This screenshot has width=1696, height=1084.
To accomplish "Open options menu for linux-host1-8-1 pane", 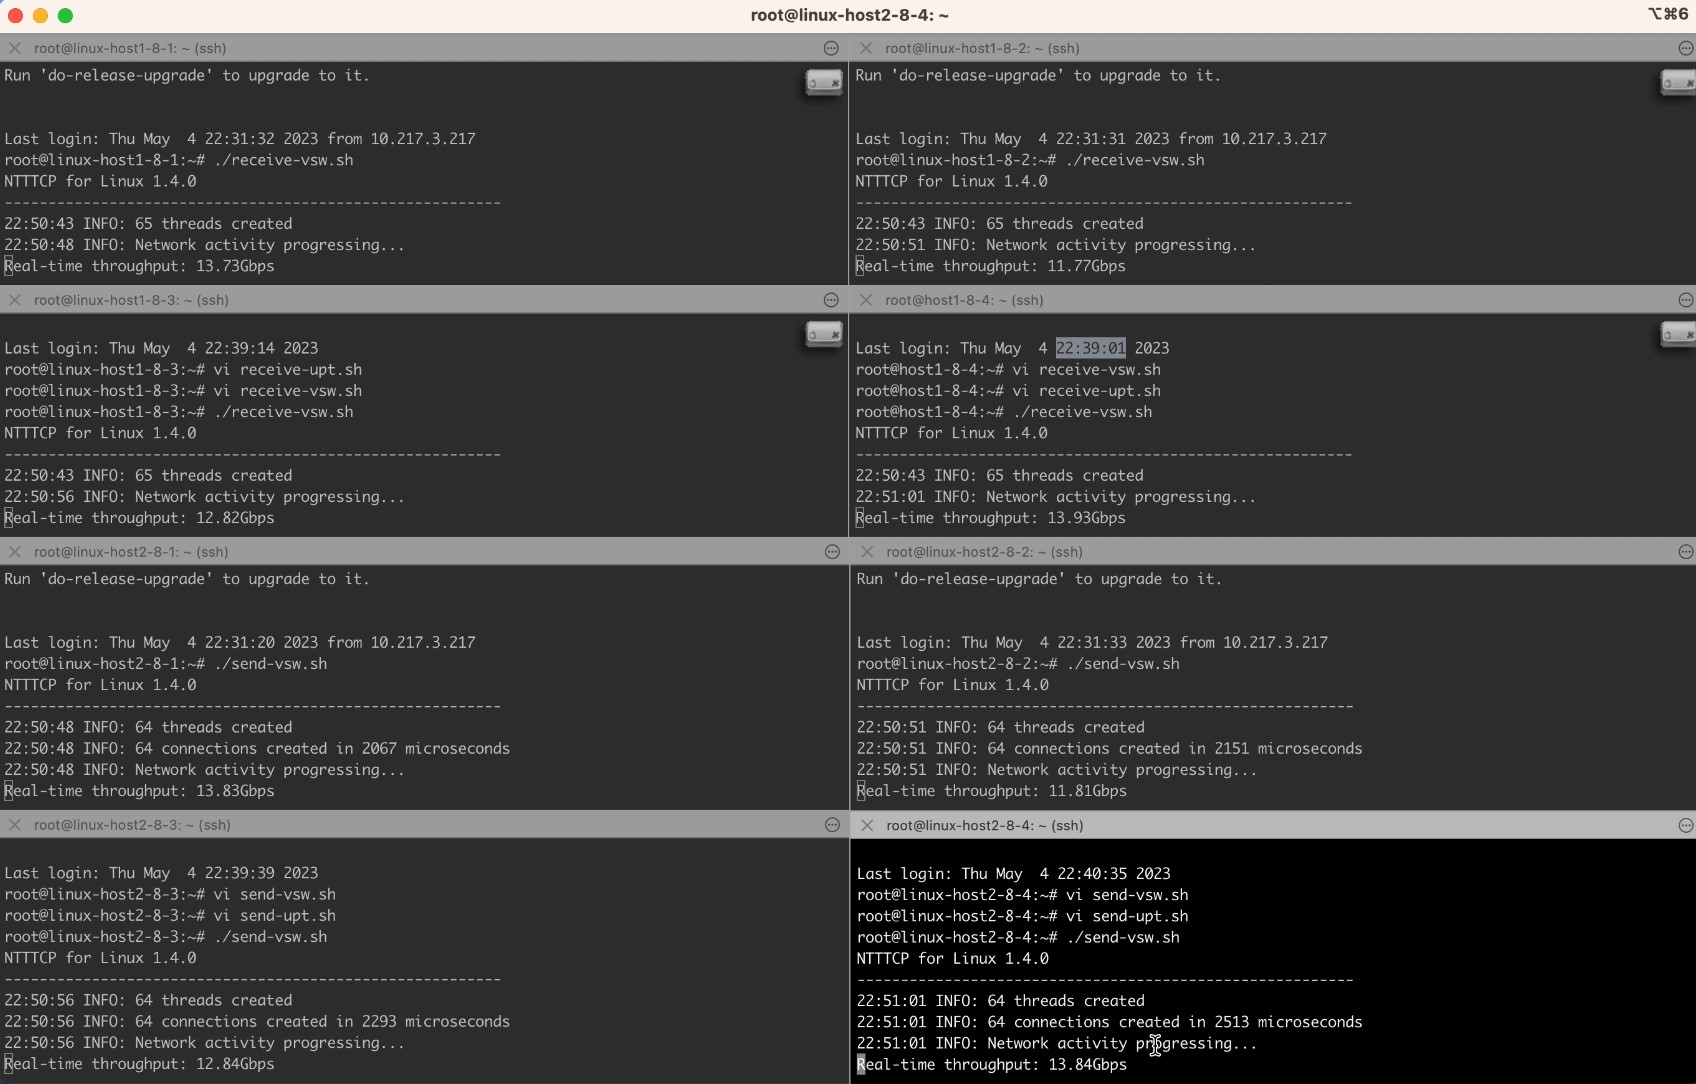I will [831, 48].
